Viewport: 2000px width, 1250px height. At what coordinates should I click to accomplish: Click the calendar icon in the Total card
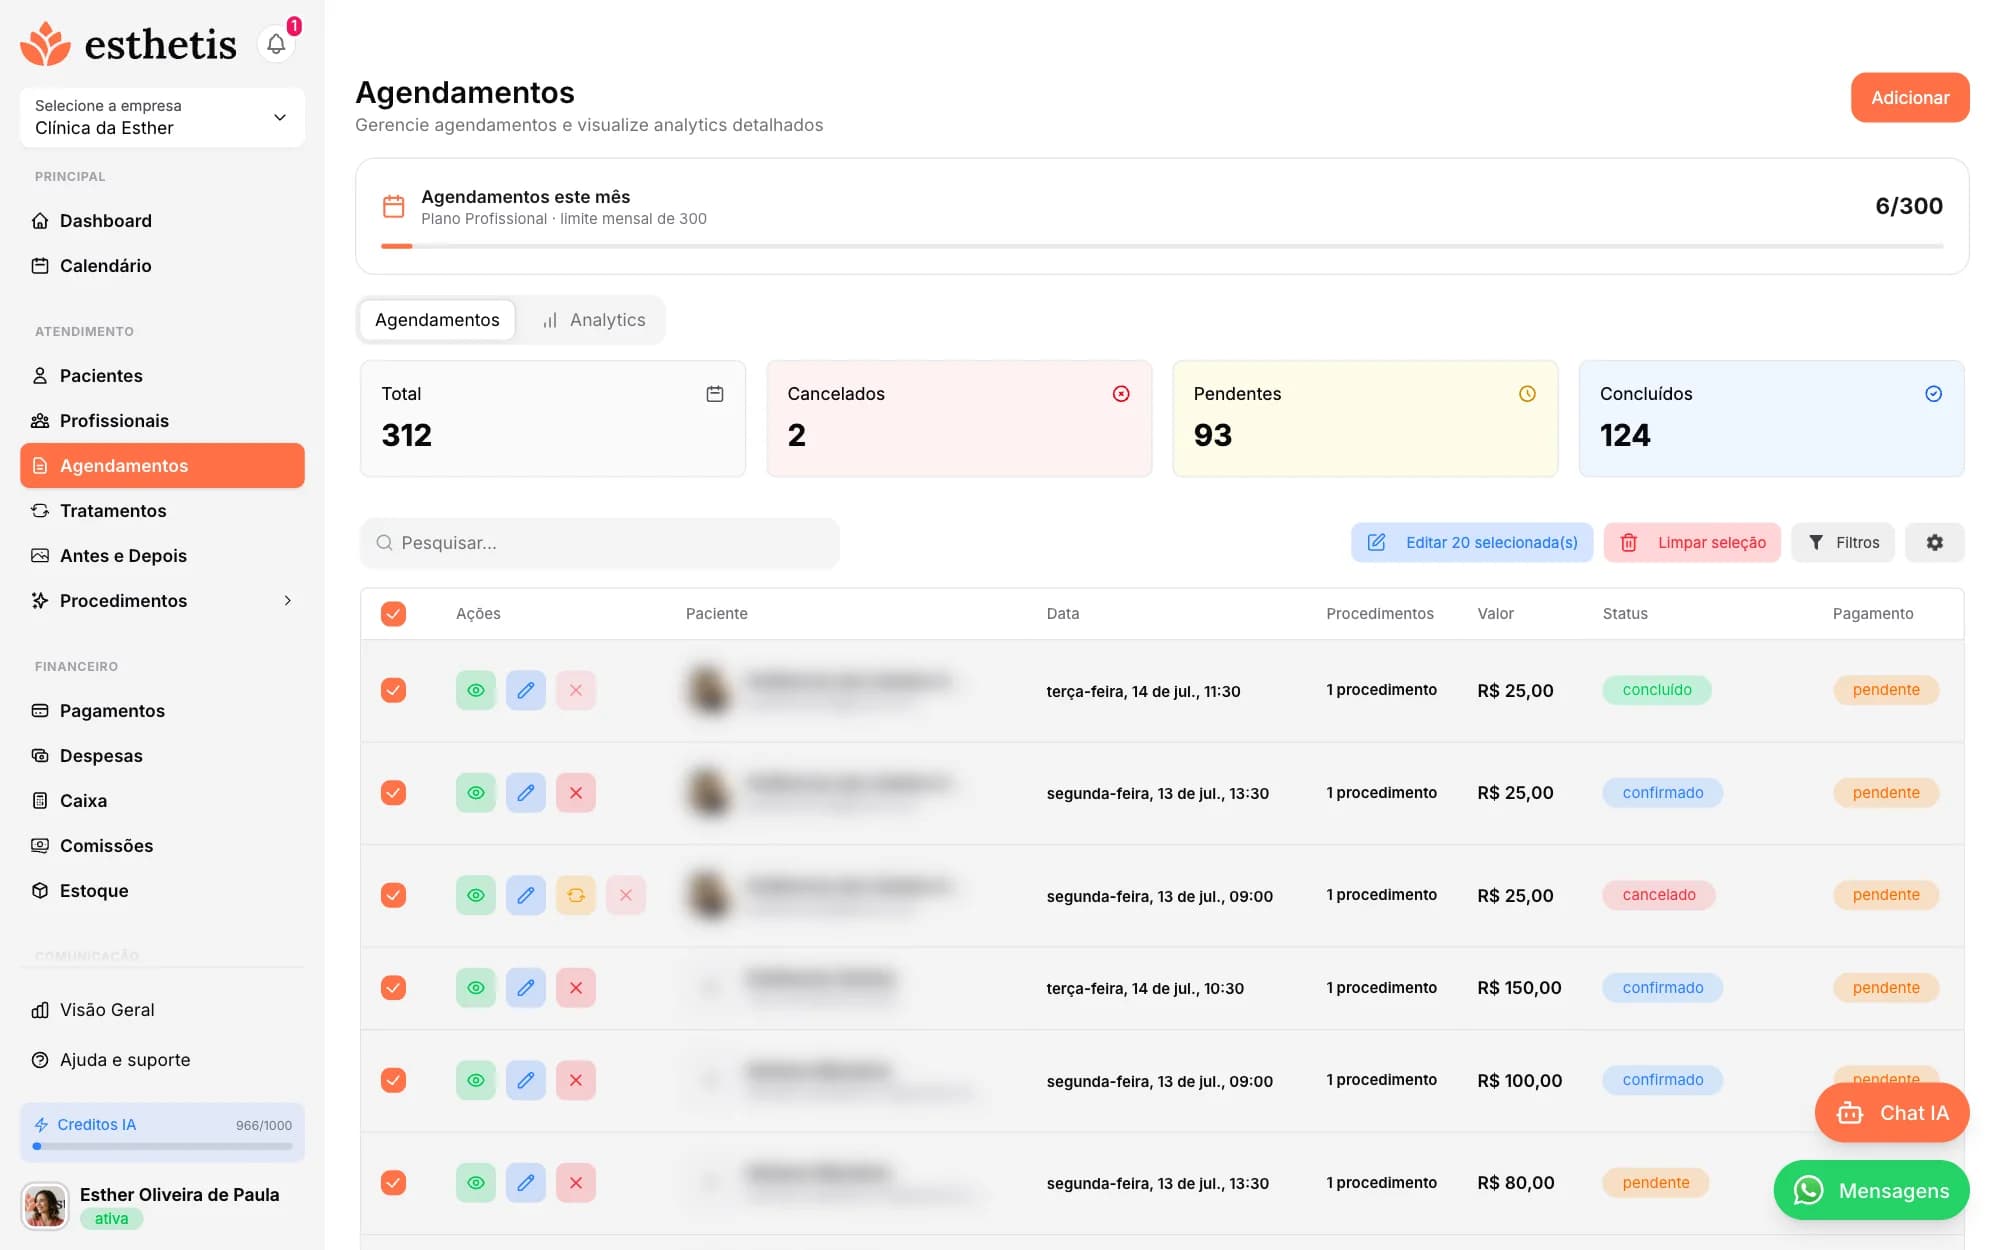point(715,394)
